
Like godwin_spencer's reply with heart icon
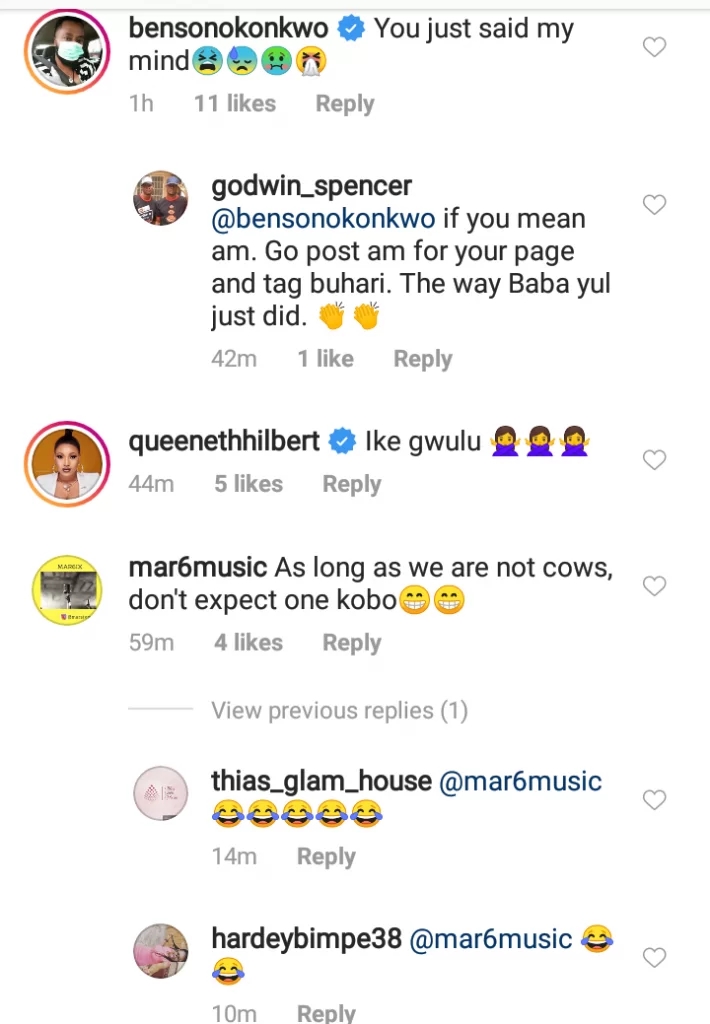click(654, 205)
